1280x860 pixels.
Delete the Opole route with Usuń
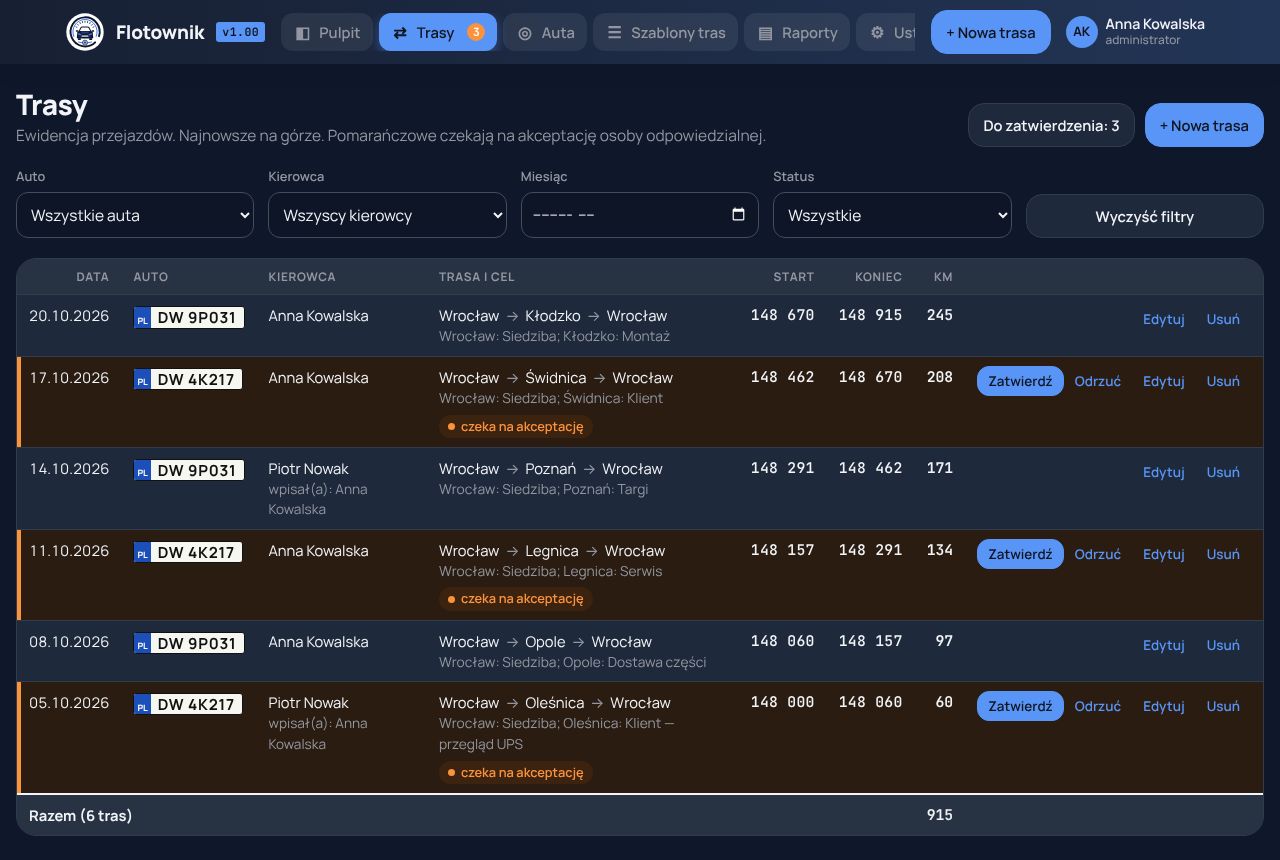tap(1223, 645)
